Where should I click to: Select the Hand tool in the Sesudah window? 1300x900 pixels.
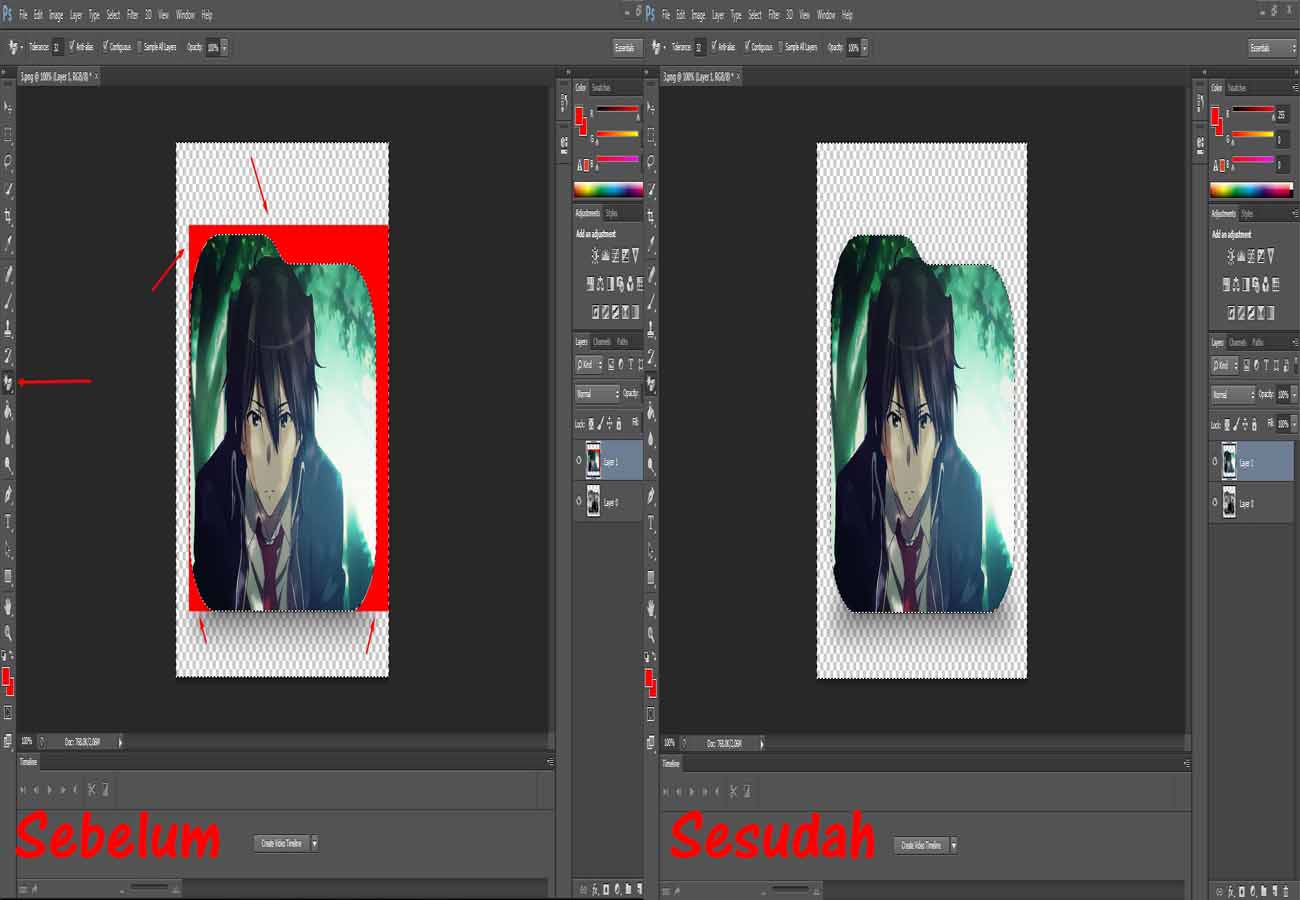(x=651, y=607)
